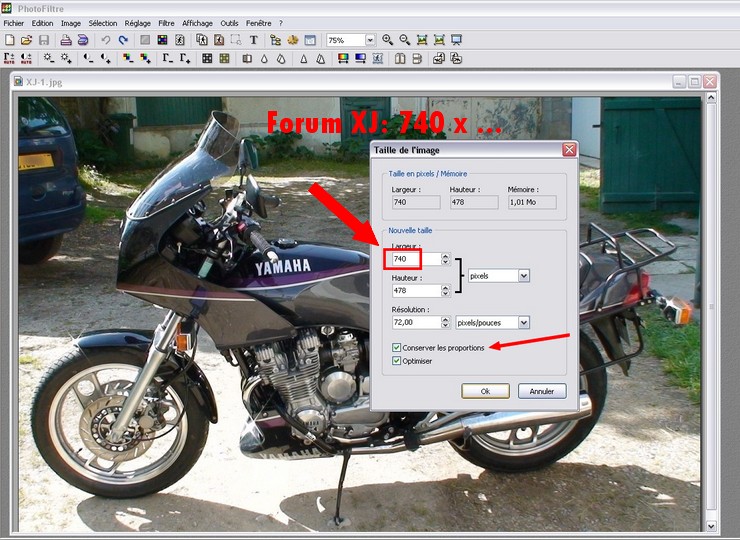Open the Affichage menu
This screenshot has height=540, width=740.
197,23
